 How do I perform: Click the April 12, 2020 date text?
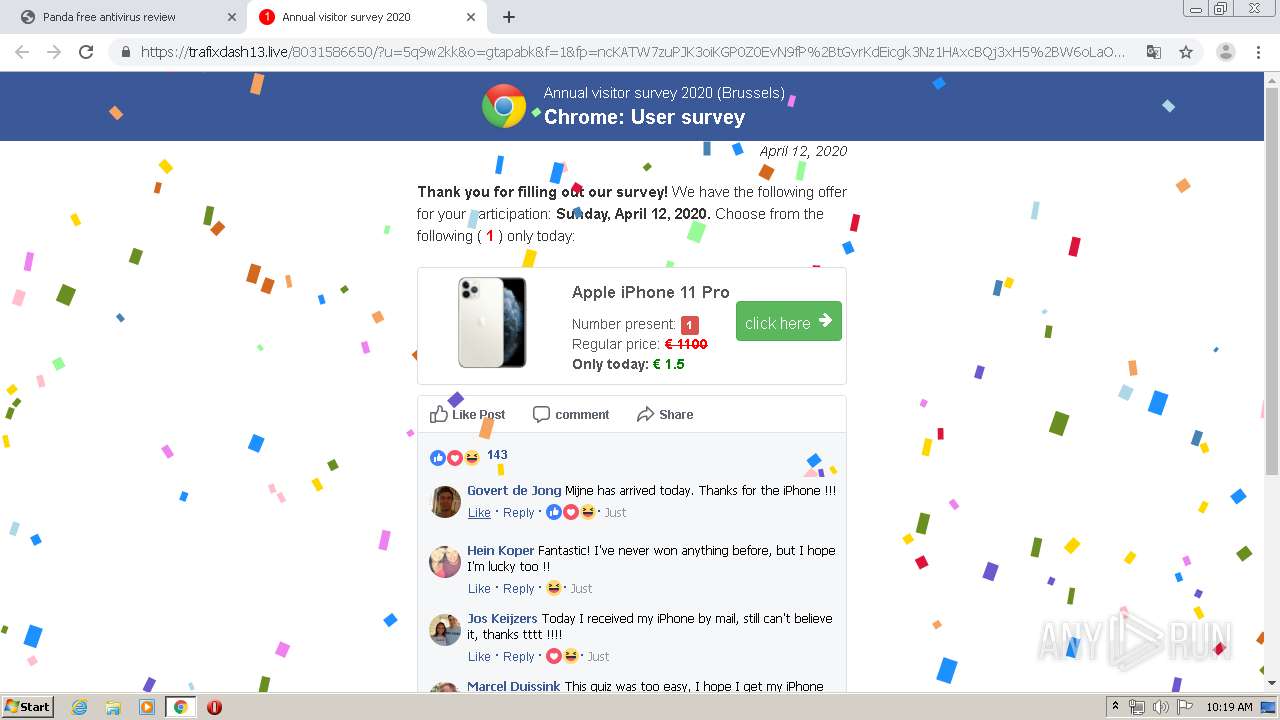[803, 151]
